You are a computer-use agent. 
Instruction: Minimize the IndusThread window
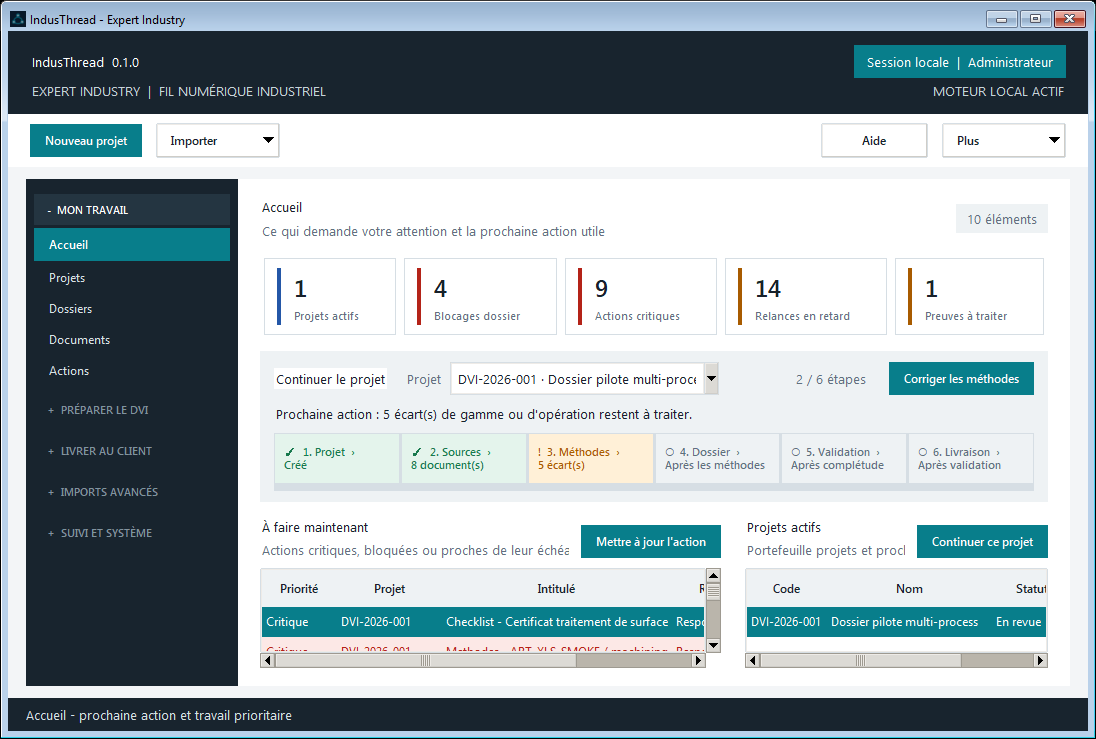tap(1001, 19)
